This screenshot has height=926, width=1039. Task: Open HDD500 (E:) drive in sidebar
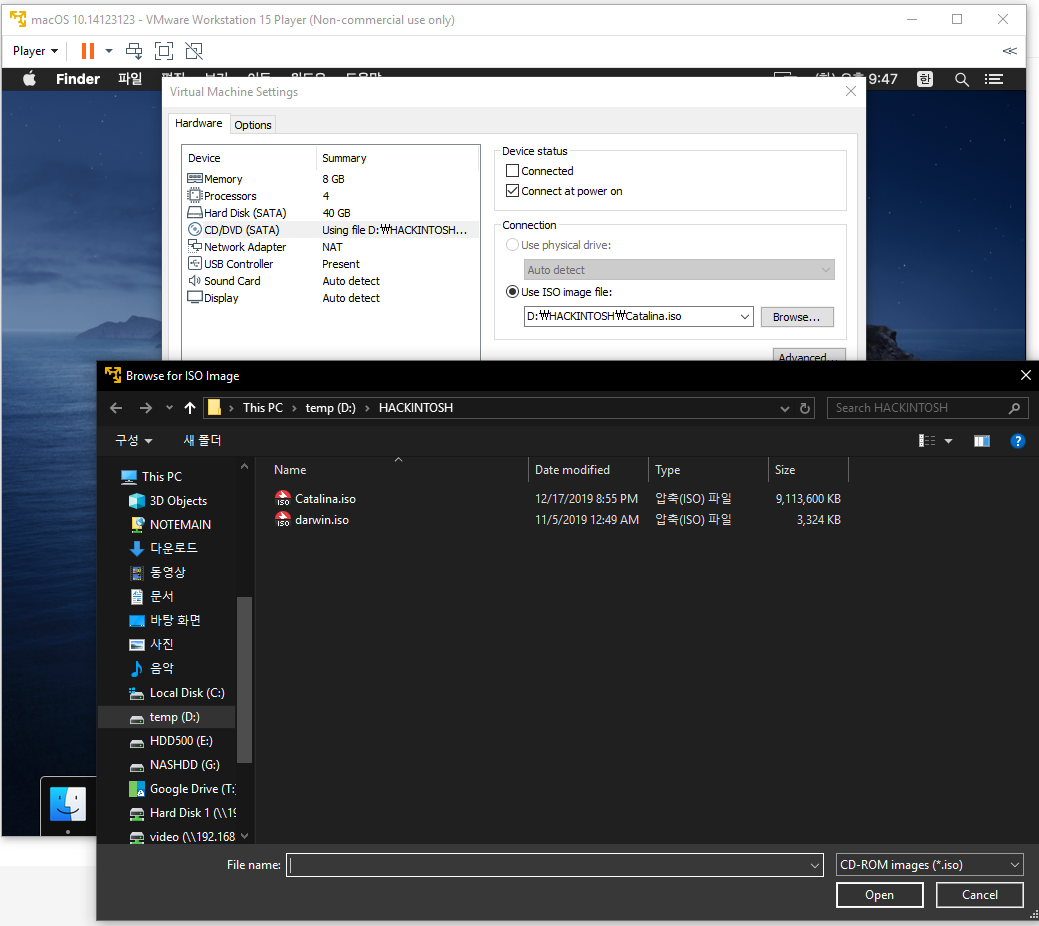172,741
